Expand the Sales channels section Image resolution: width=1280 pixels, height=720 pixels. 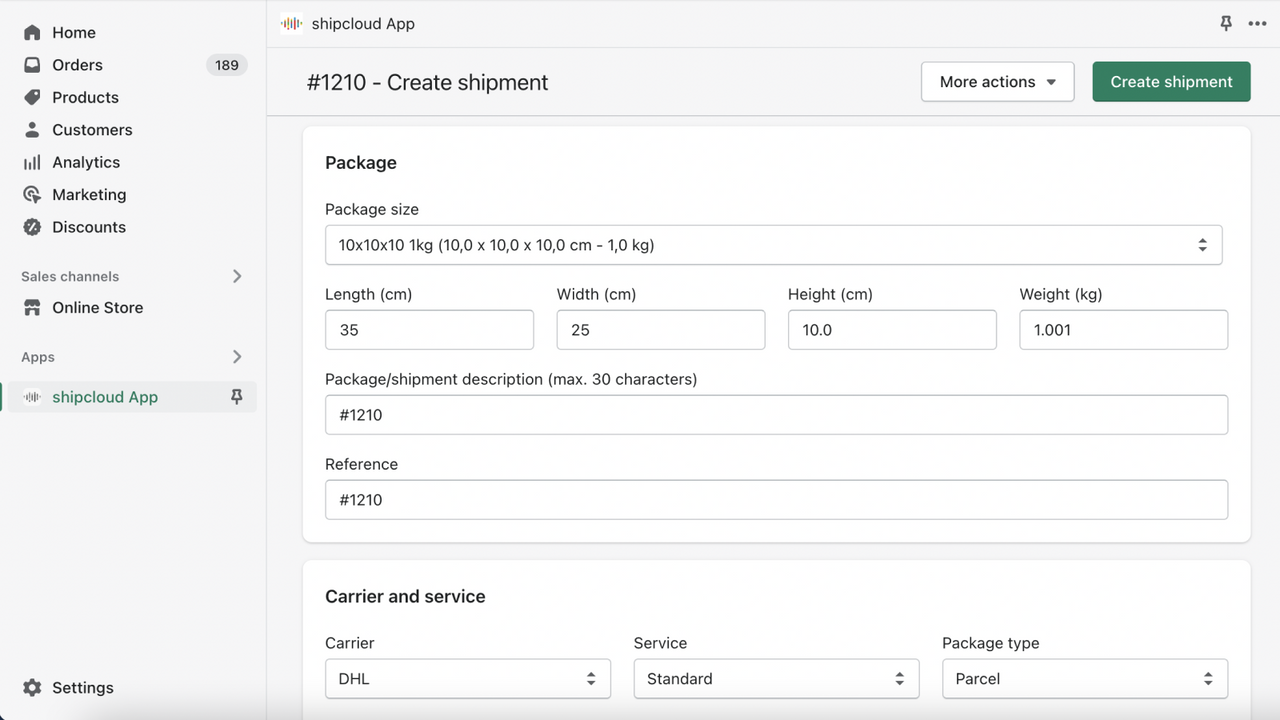237,276
